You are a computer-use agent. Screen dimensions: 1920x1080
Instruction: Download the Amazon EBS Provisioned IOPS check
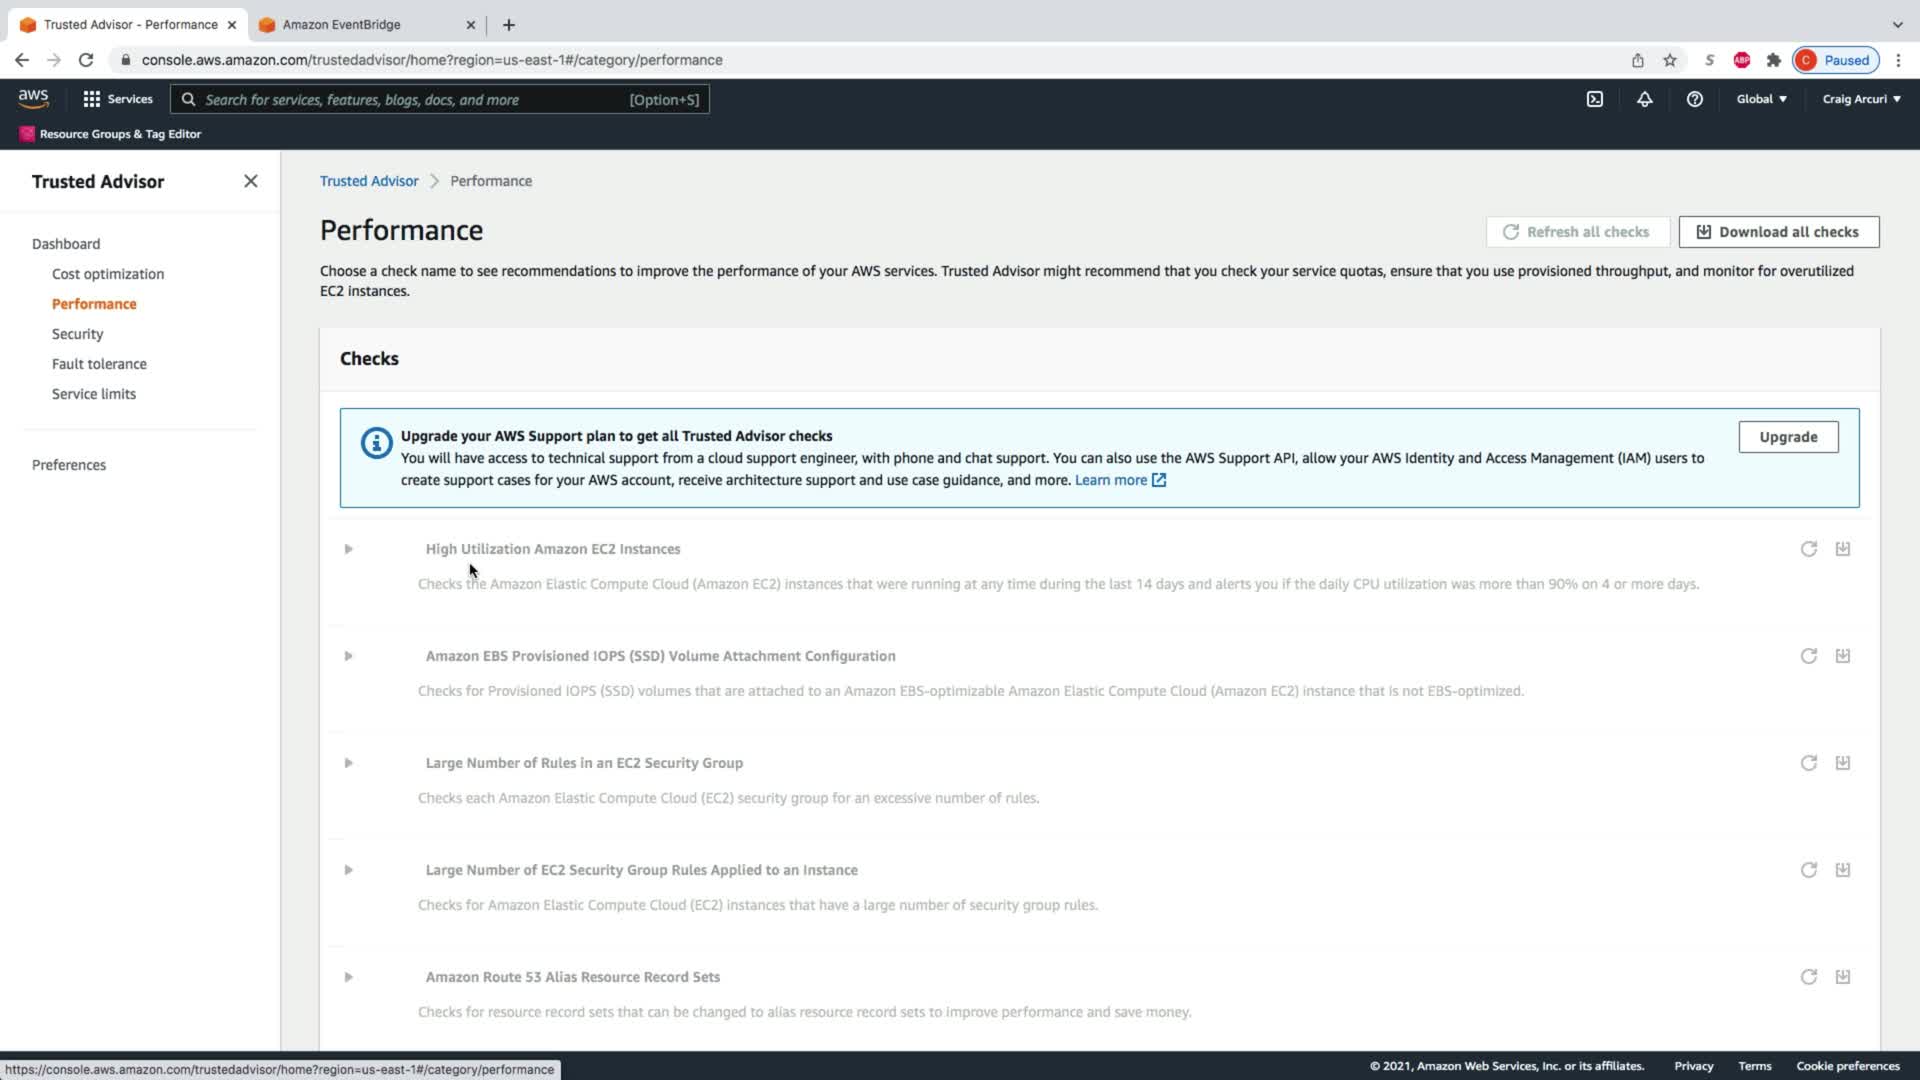(1842, 656)
